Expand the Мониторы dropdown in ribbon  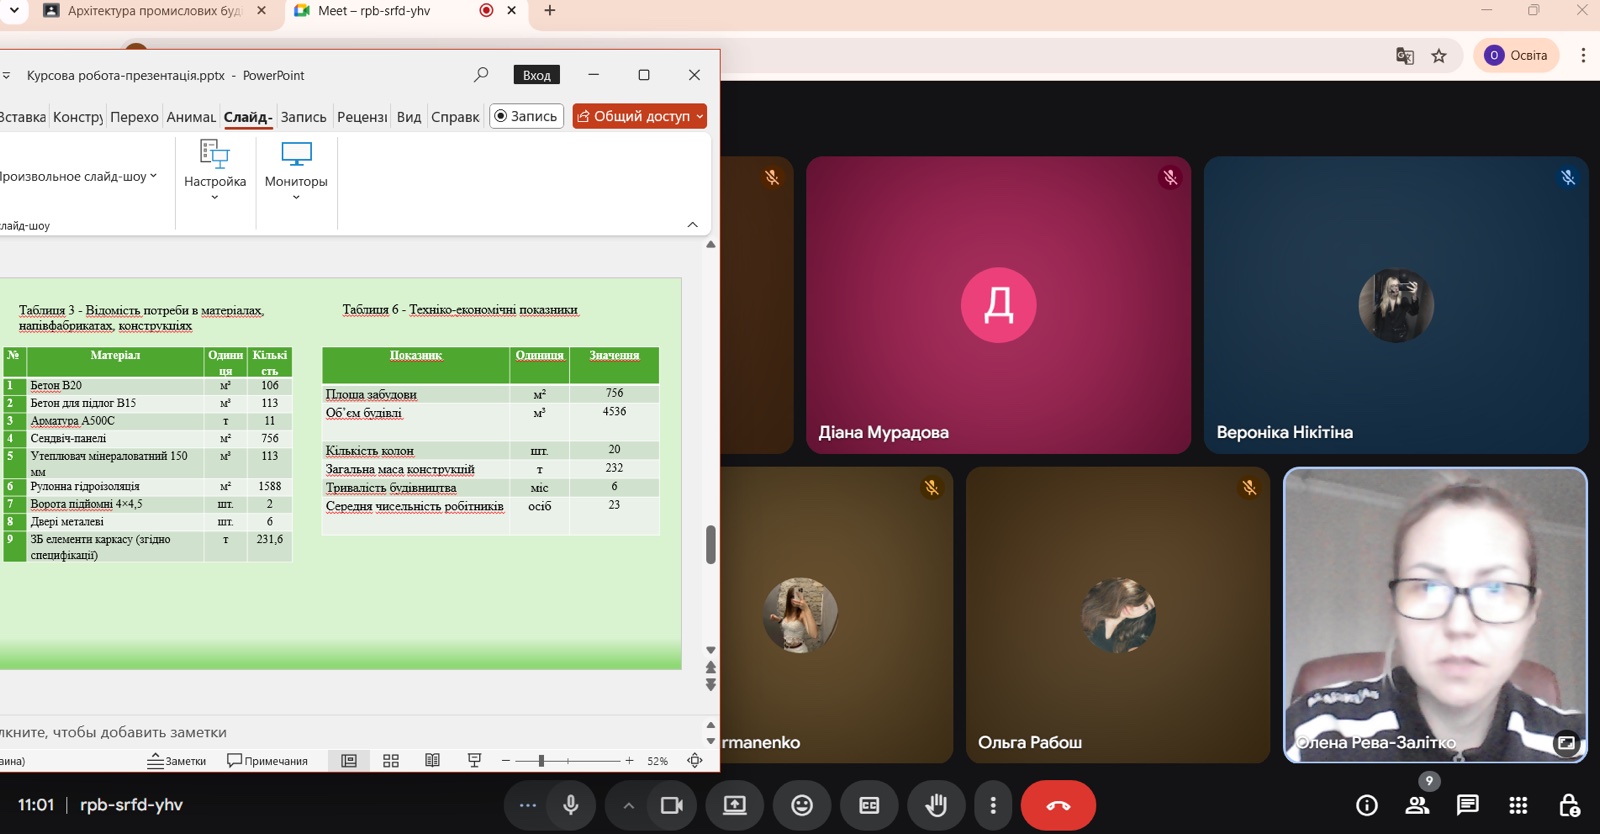[x=296, y=171]
